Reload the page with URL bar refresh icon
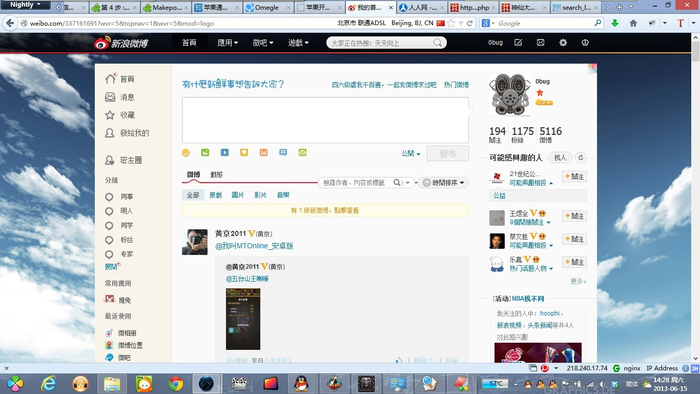The width and height of the screenshot is (700, 394). pyautogui.click(x=470, y=23)
